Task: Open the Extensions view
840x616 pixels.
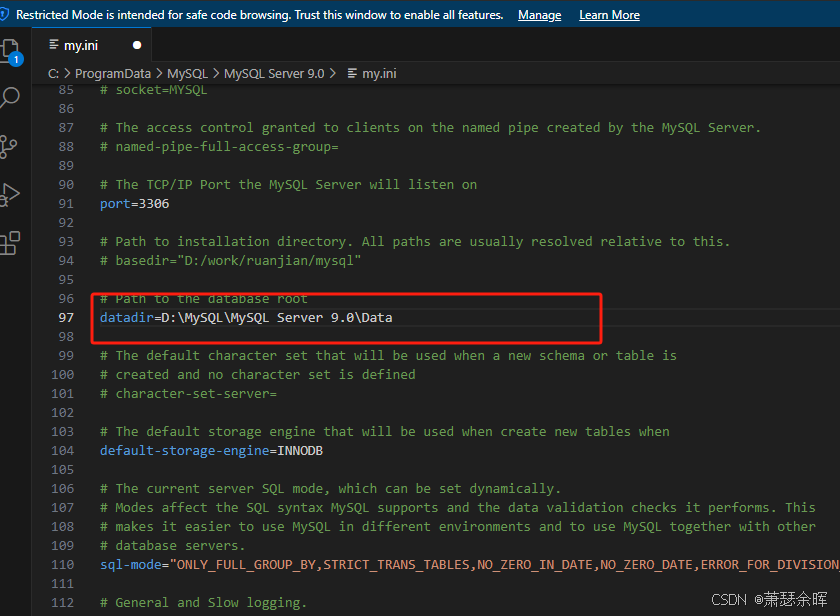Action: pos(10,242)
